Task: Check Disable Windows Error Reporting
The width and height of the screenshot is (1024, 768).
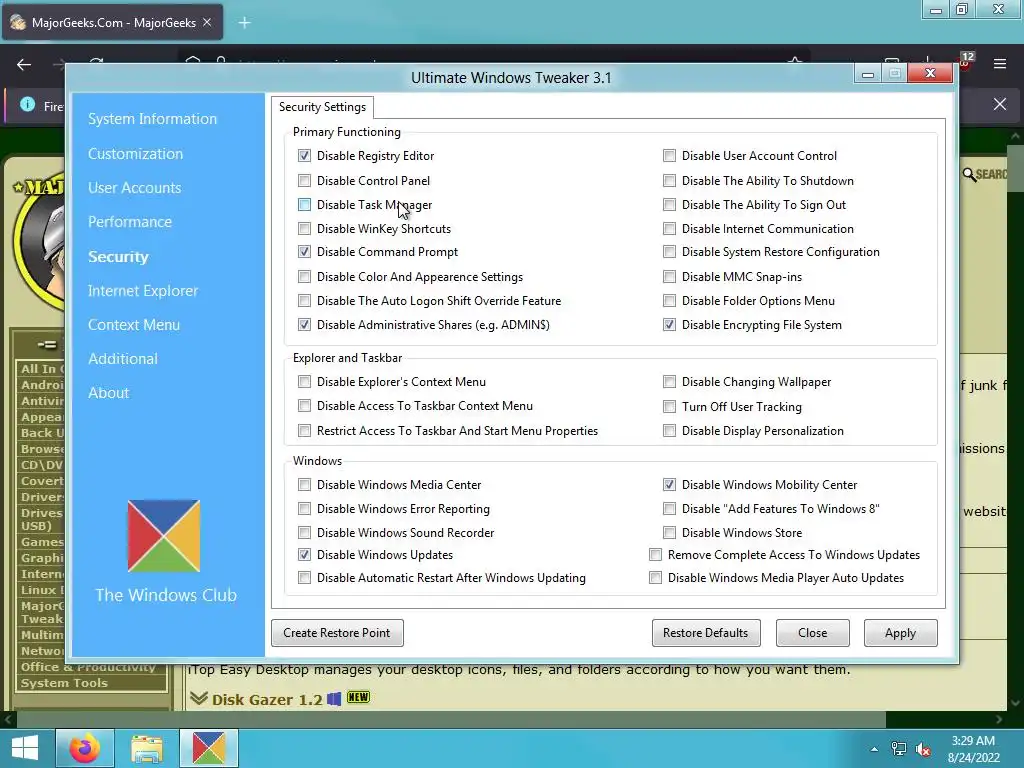Action: [x=304, y=508]
